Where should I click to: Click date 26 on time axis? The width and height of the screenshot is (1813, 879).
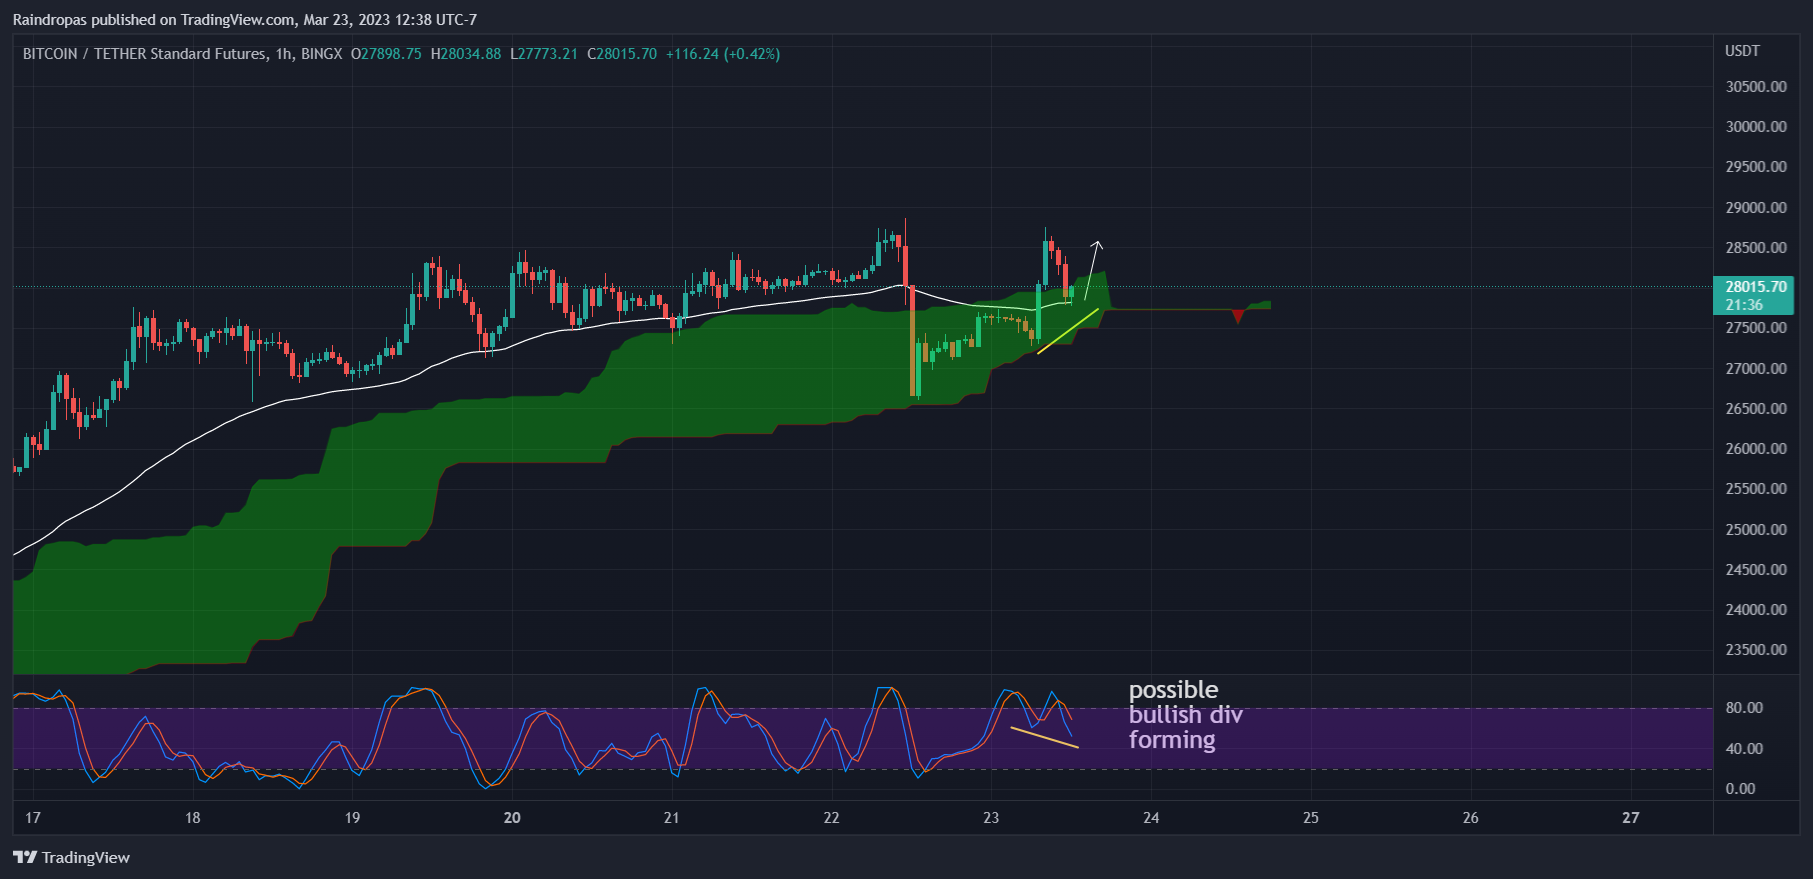point(1470,818)
